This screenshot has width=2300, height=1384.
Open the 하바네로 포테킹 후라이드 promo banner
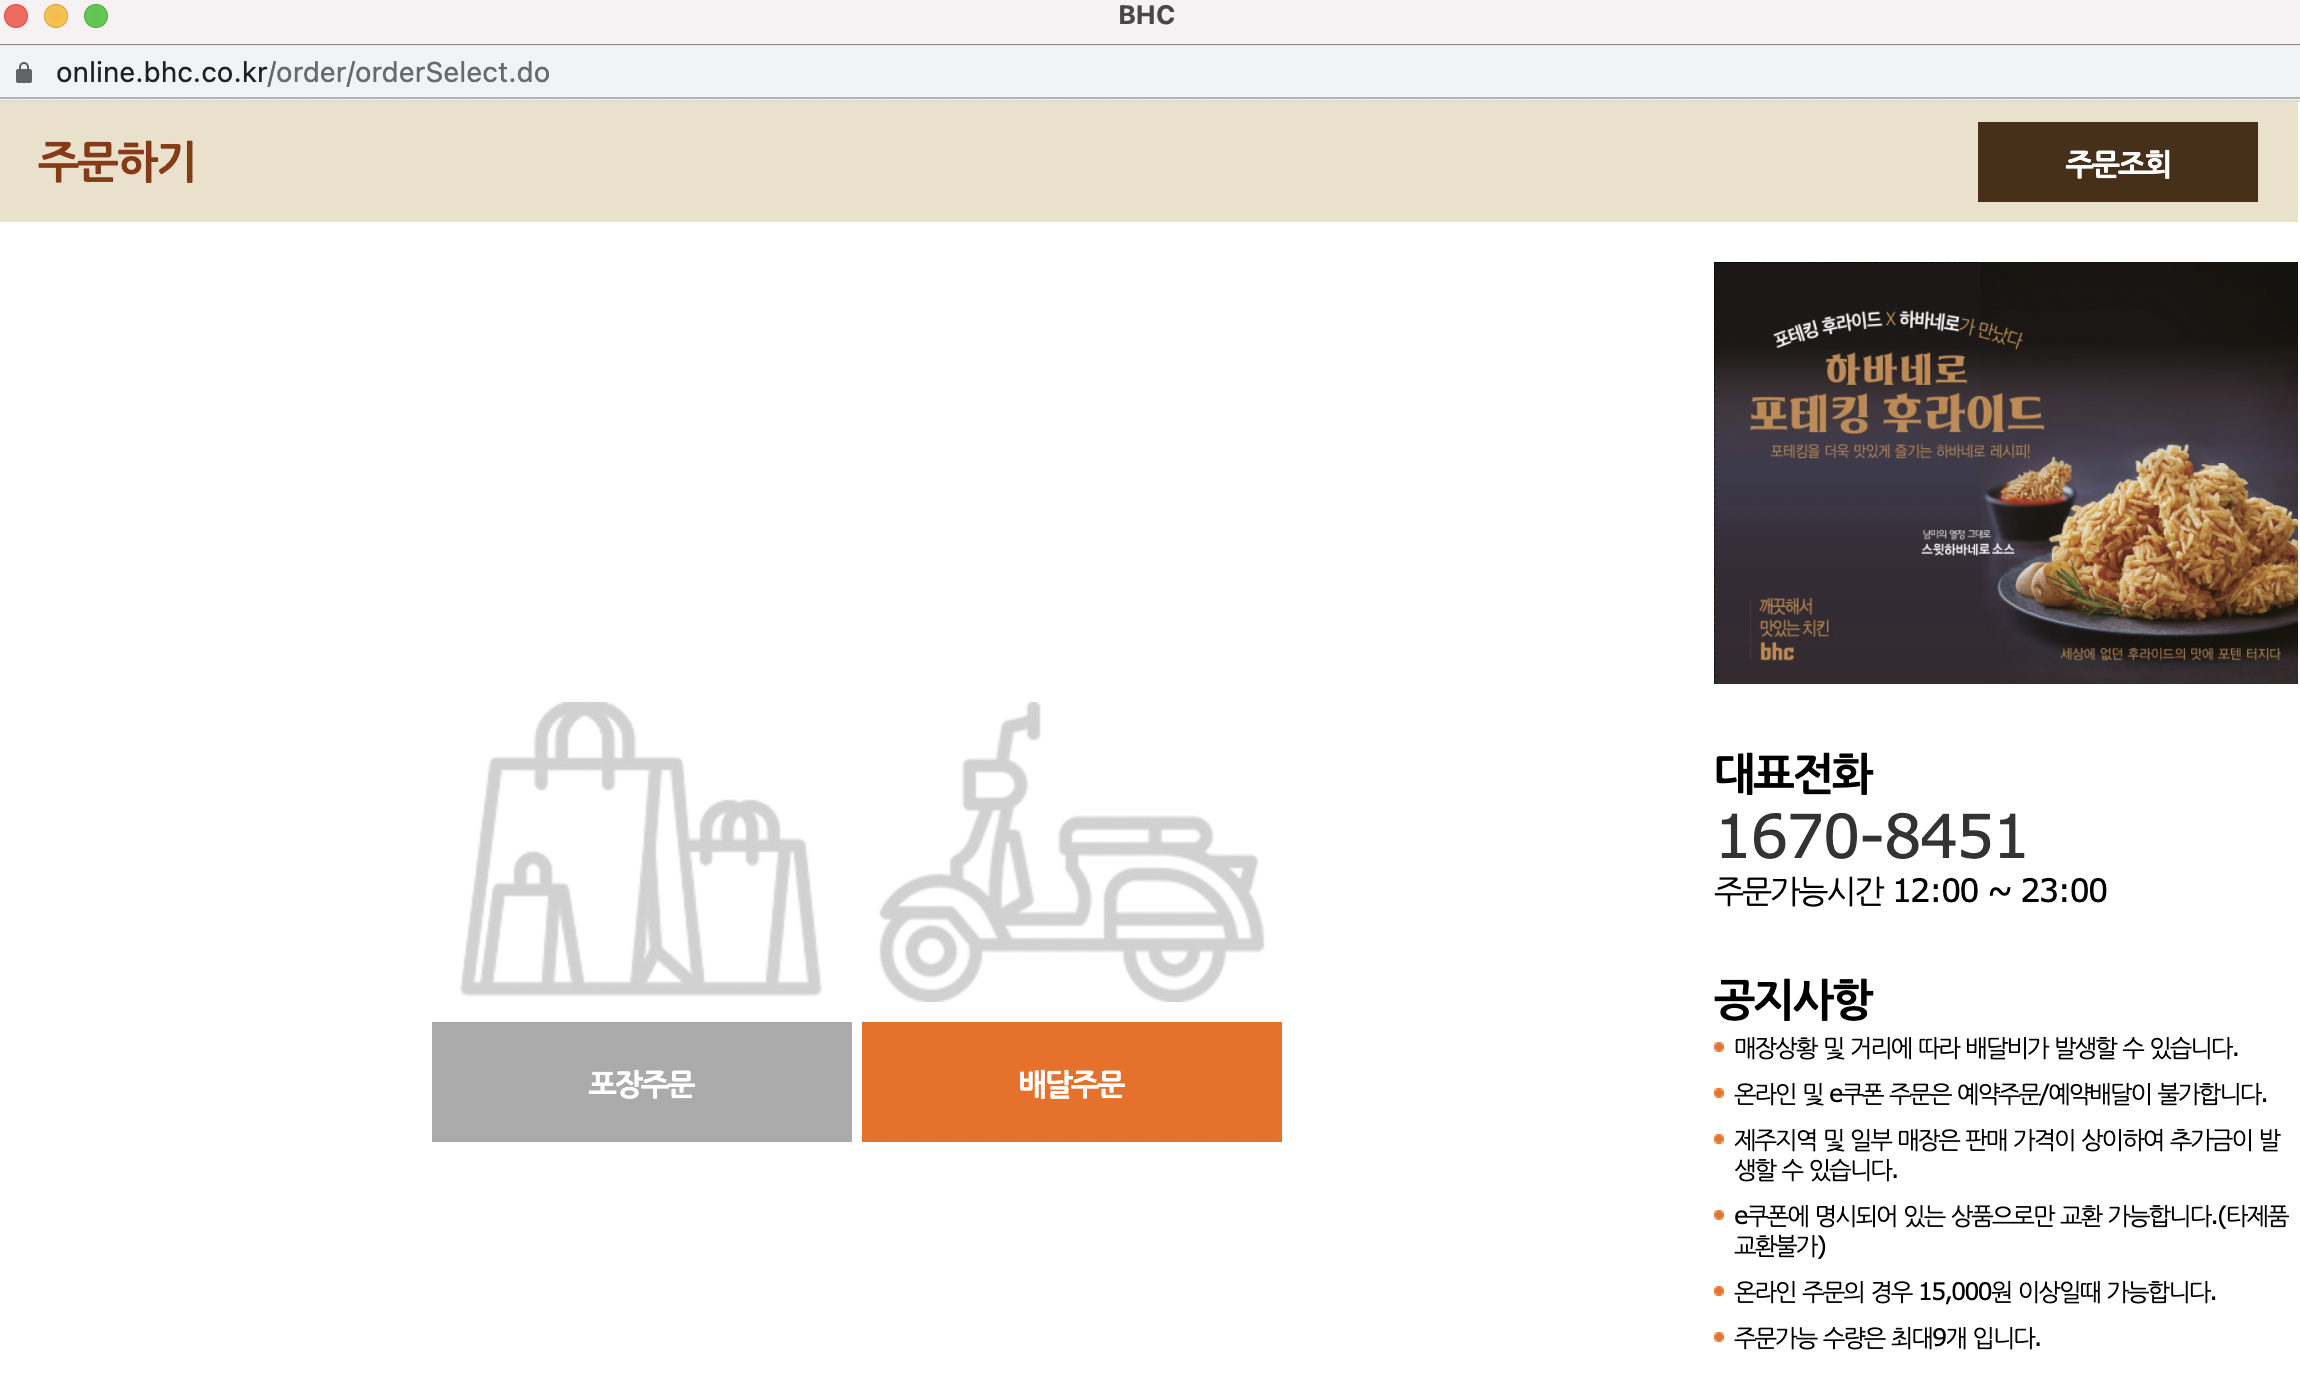(x=2005, y=472)
